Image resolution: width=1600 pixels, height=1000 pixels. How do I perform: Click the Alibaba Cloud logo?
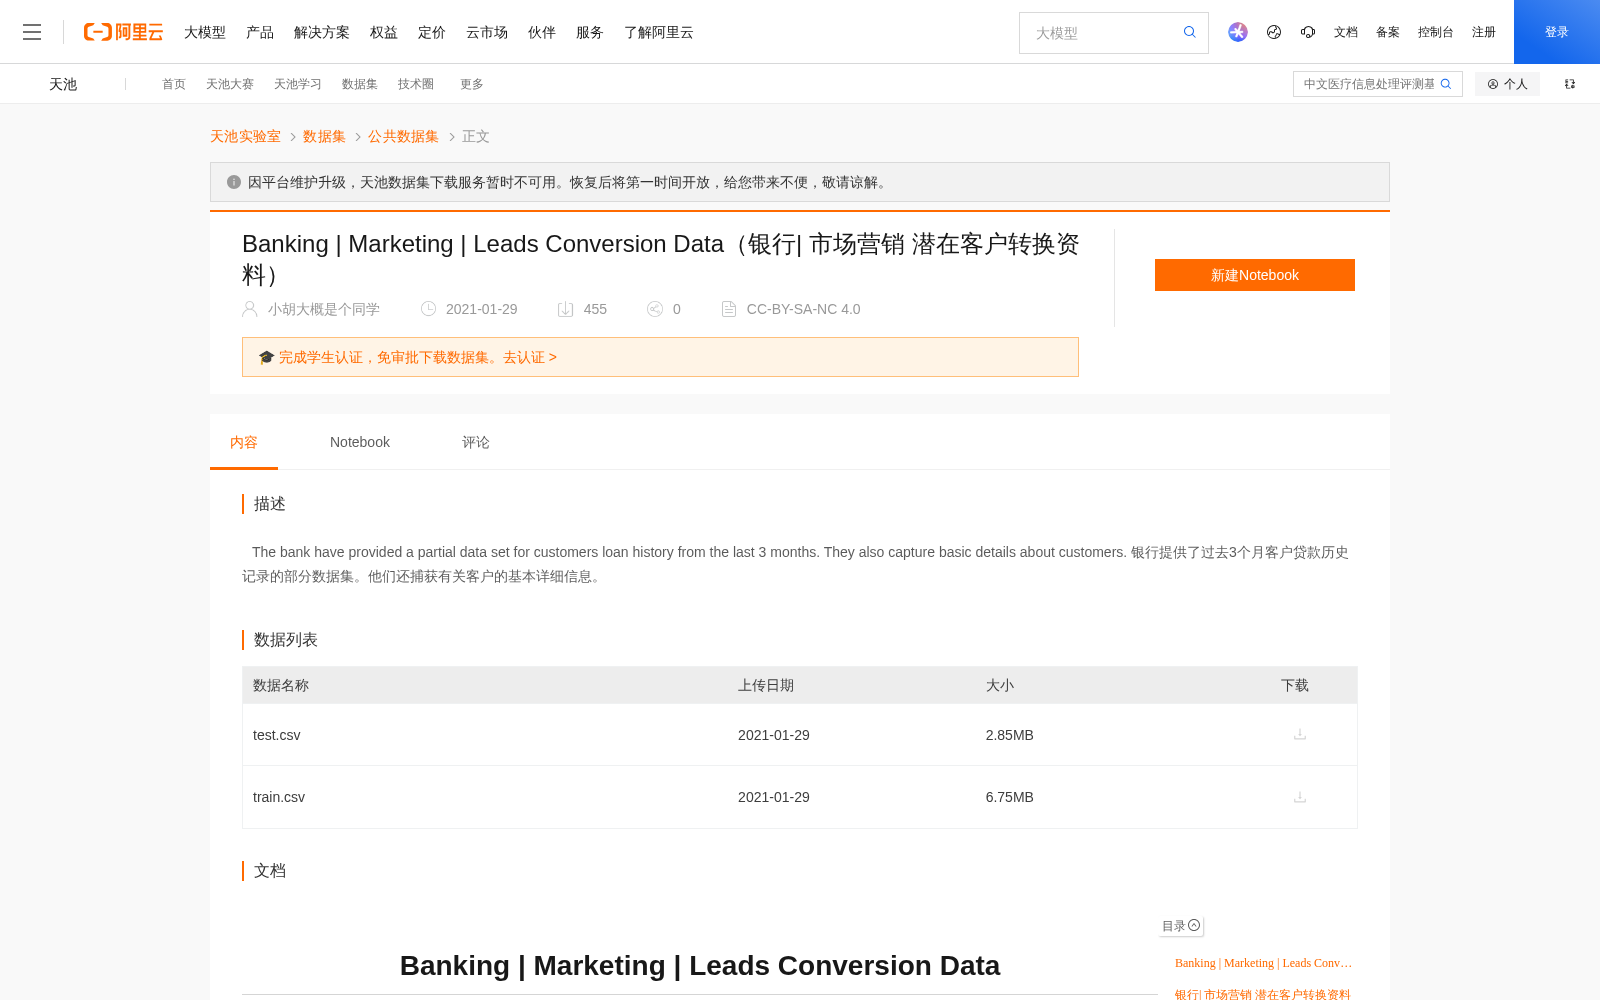pyautogui.click(x=123, y=32)
